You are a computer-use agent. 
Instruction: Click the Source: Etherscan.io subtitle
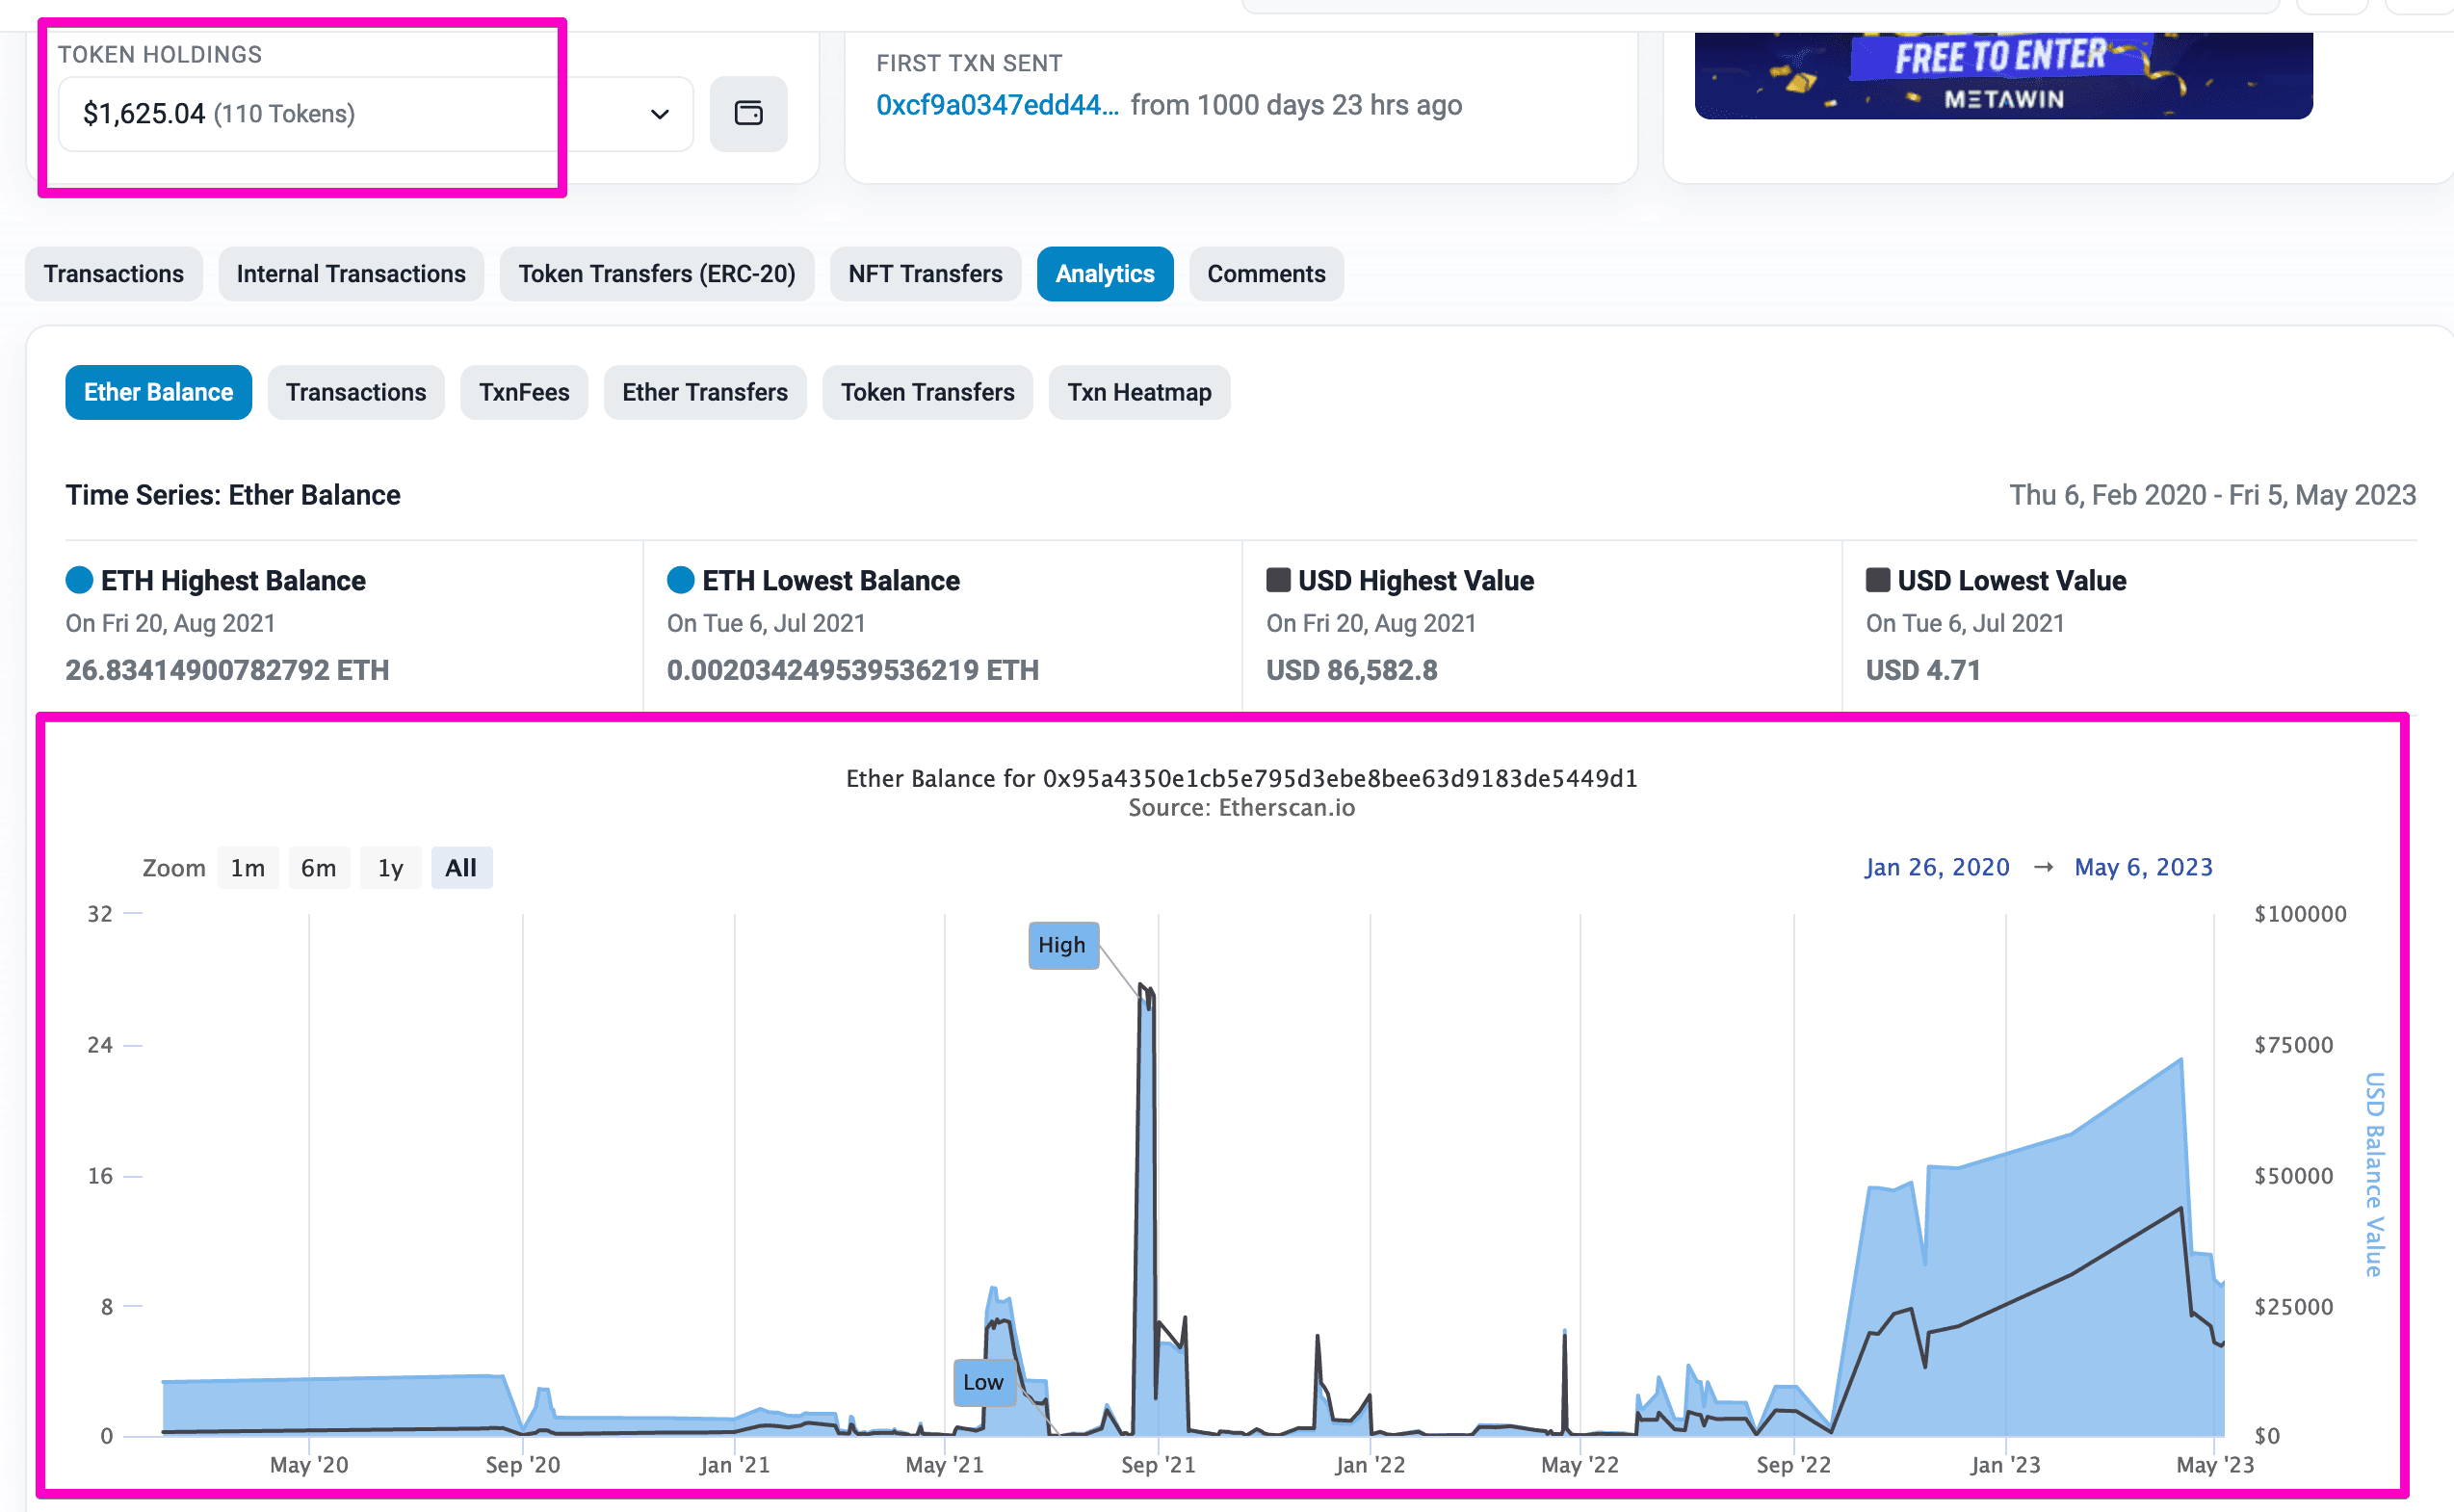[x=1242, y=808]
